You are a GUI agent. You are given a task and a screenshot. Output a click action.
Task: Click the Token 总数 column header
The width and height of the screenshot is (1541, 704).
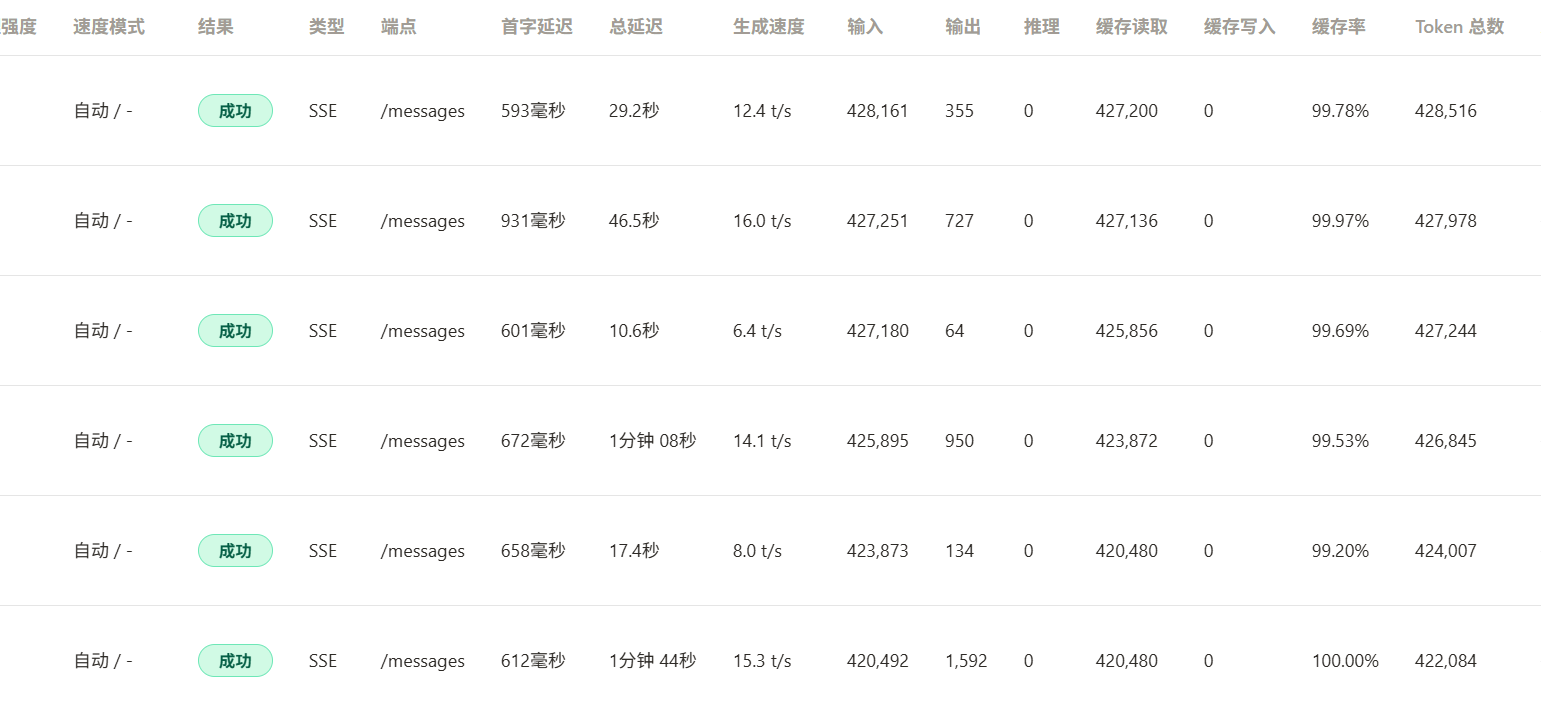click(1460, 27)
